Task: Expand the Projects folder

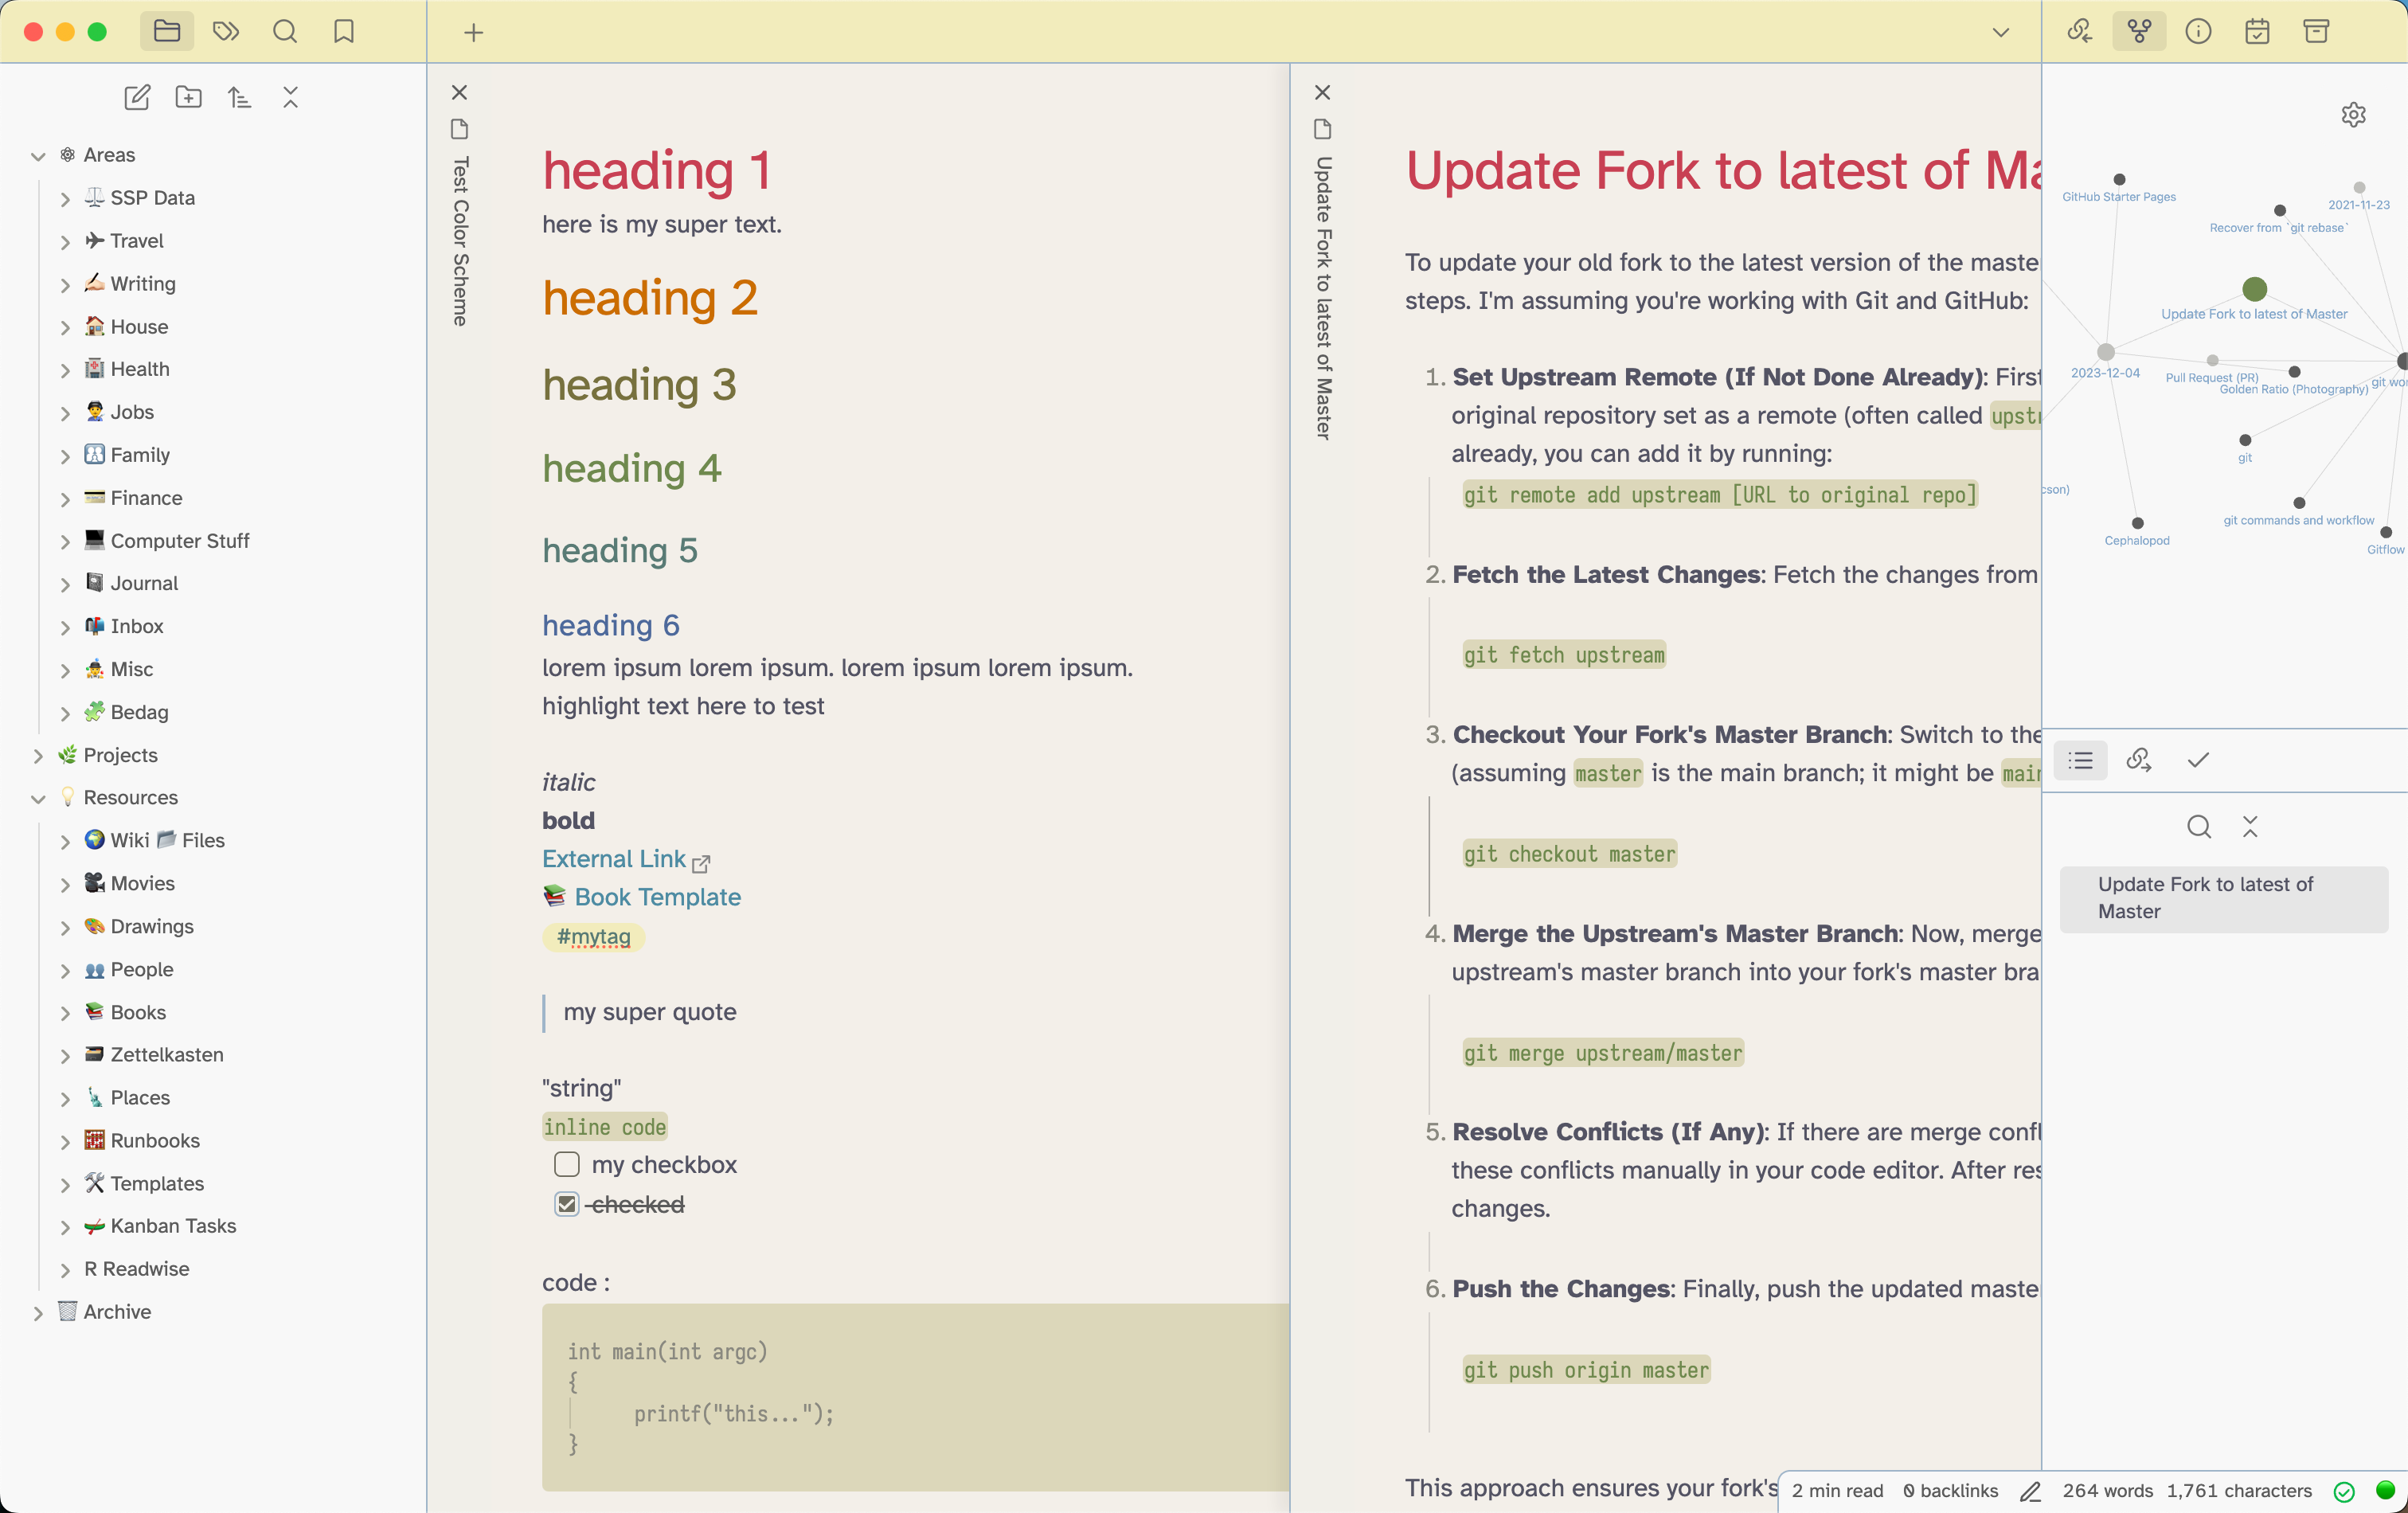Action: tap(38, 755)
